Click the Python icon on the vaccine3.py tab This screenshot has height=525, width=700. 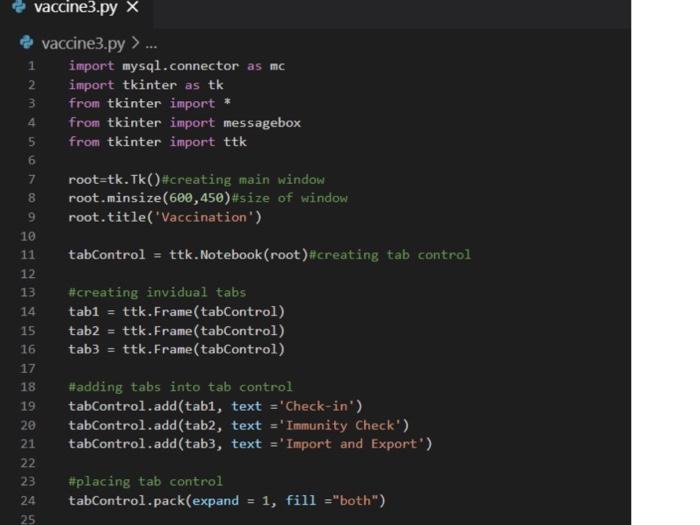(19, 6)
